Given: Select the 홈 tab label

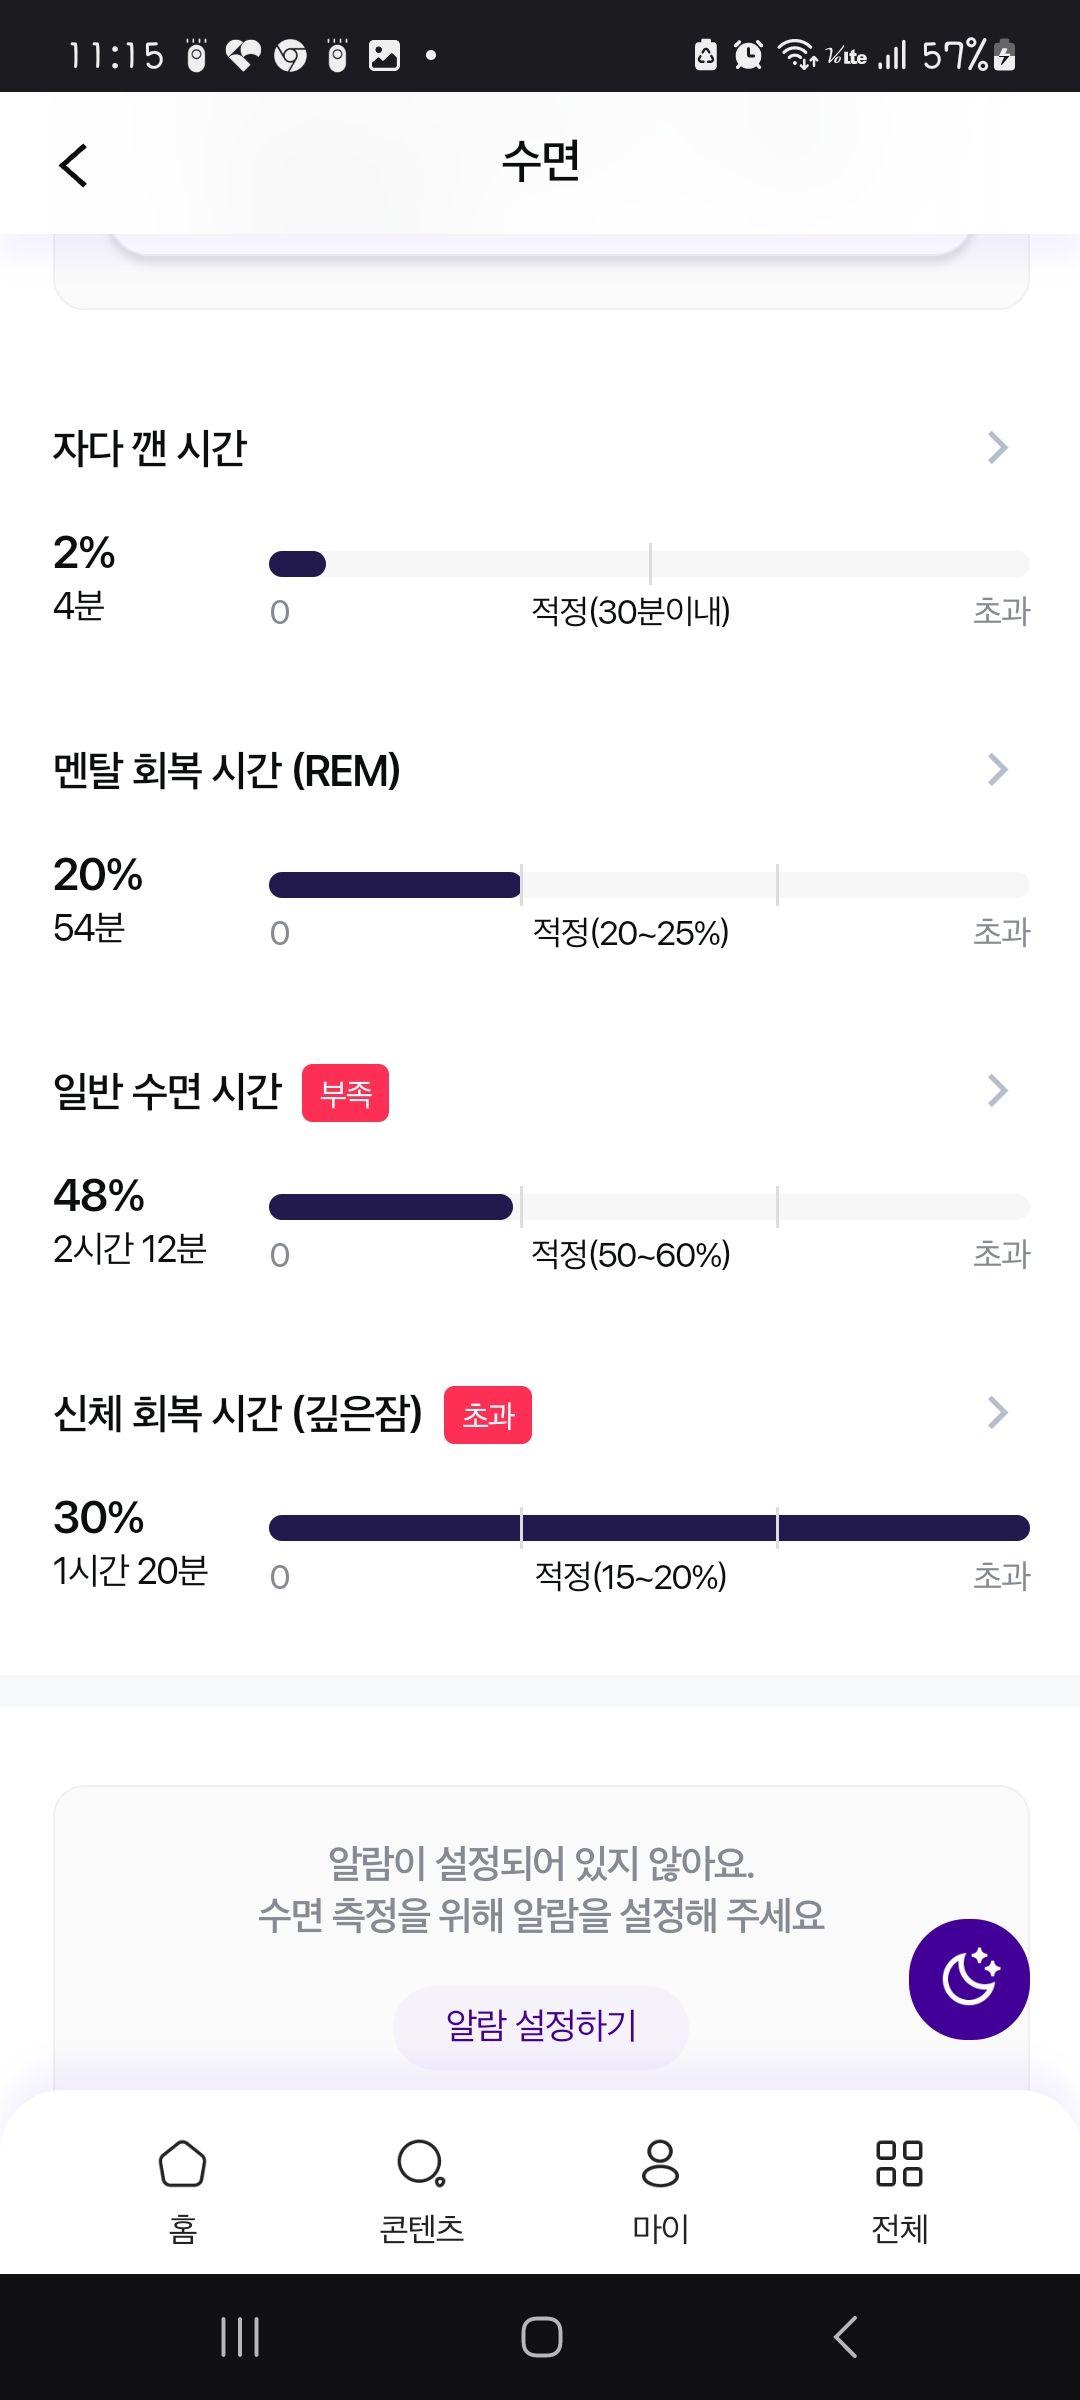Looking at the screenshot, I should (183, 2229).
